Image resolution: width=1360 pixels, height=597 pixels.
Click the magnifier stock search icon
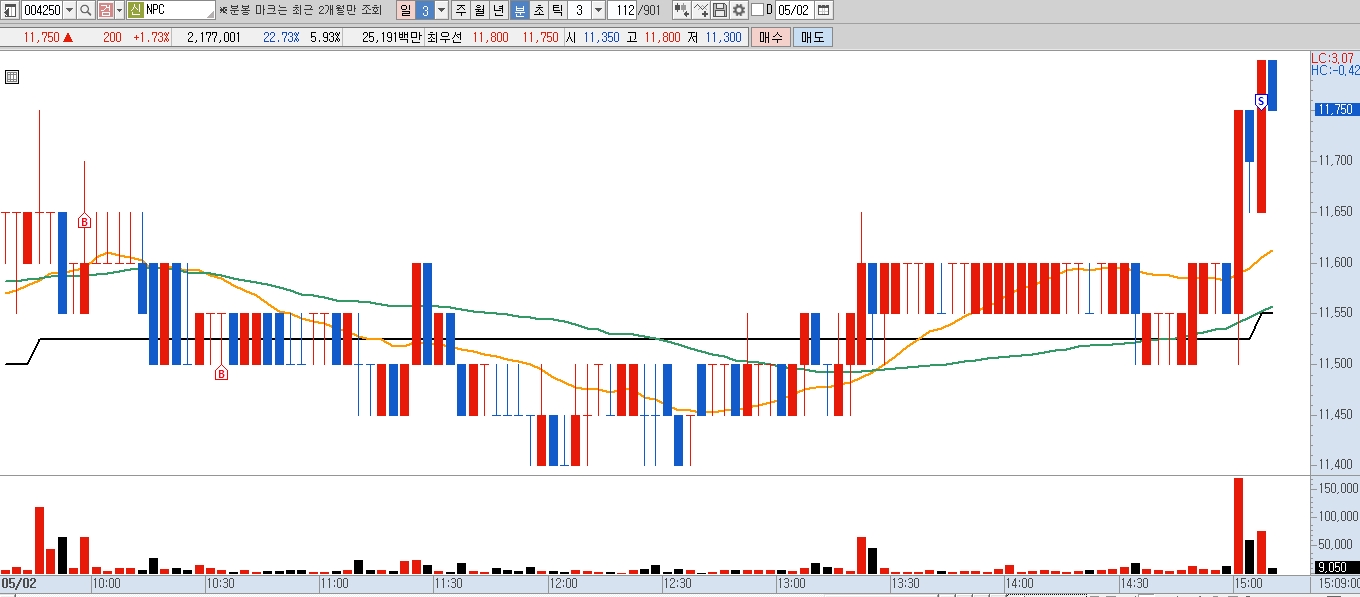click(86, 10)
